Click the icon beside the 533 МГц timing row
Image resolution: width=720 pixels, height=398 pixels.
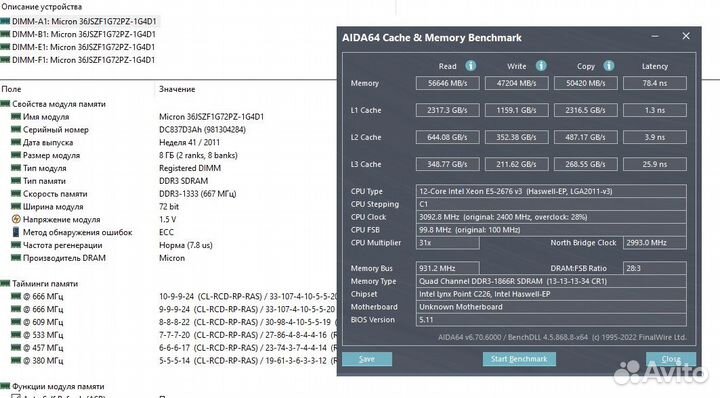pos(16,335)
